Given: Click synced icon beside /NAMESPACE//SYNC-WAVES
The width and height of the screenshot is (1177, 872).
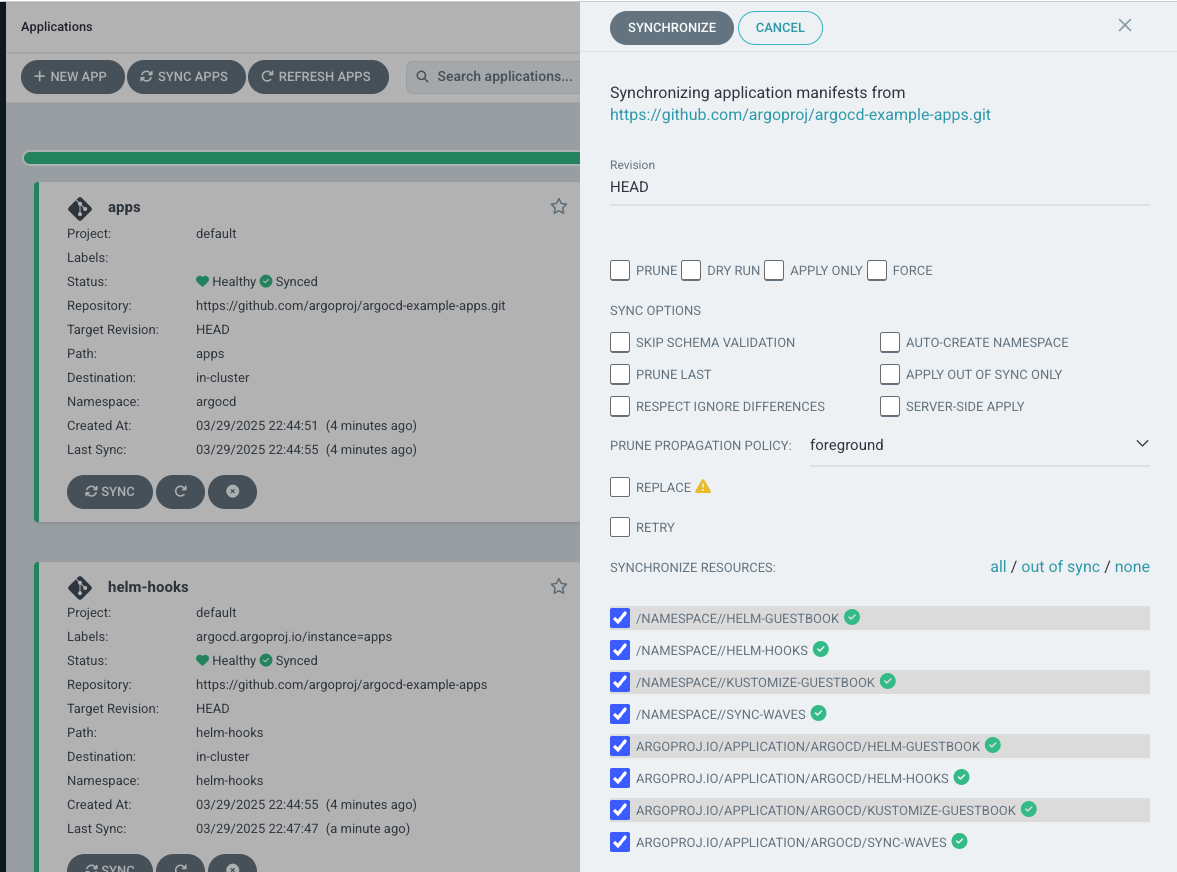Looking at the screenshot, I should (819, 713).
